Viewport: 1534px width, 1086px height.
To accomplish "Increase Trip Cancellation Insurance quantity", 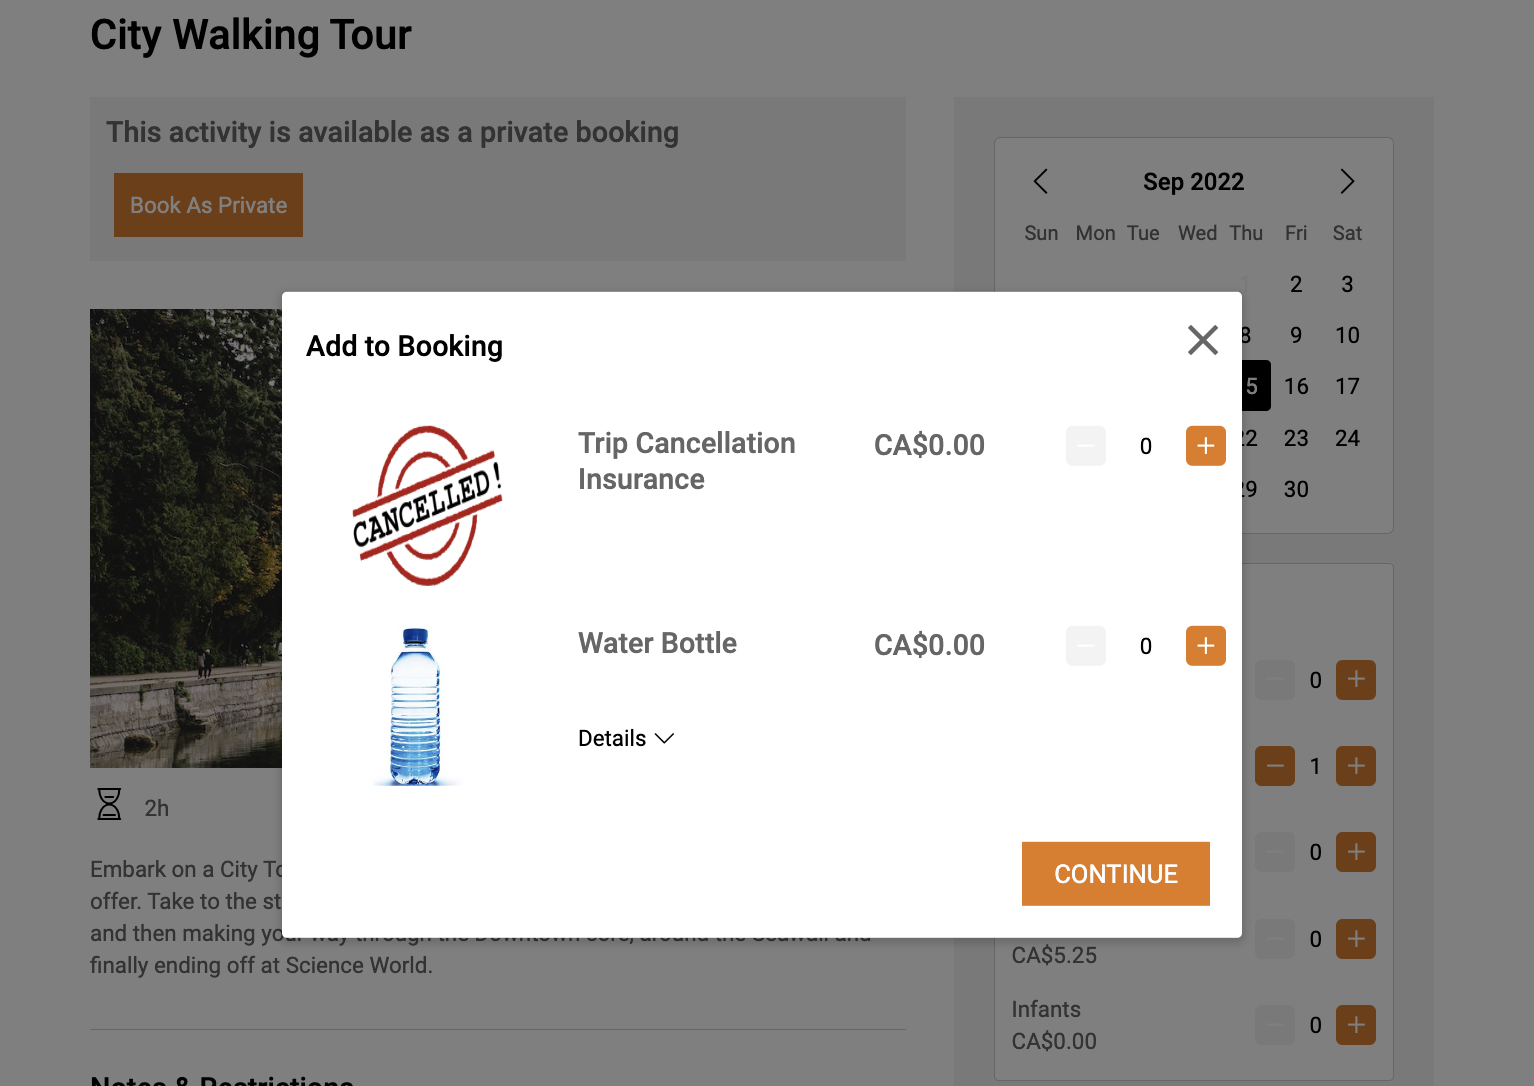I will point(1205,446).
